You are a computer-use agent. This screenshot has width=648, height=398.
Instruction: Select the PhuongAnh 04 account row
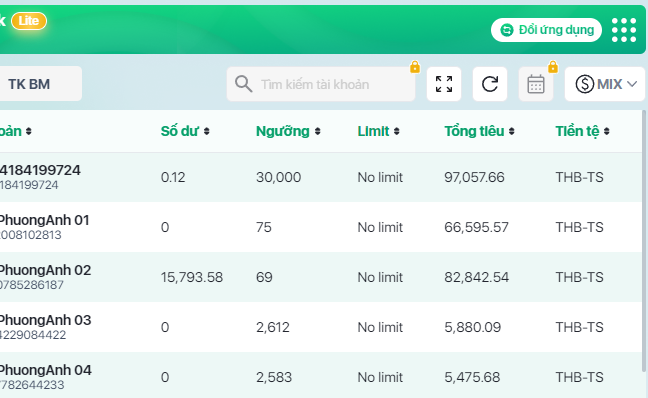pos(321,375)
